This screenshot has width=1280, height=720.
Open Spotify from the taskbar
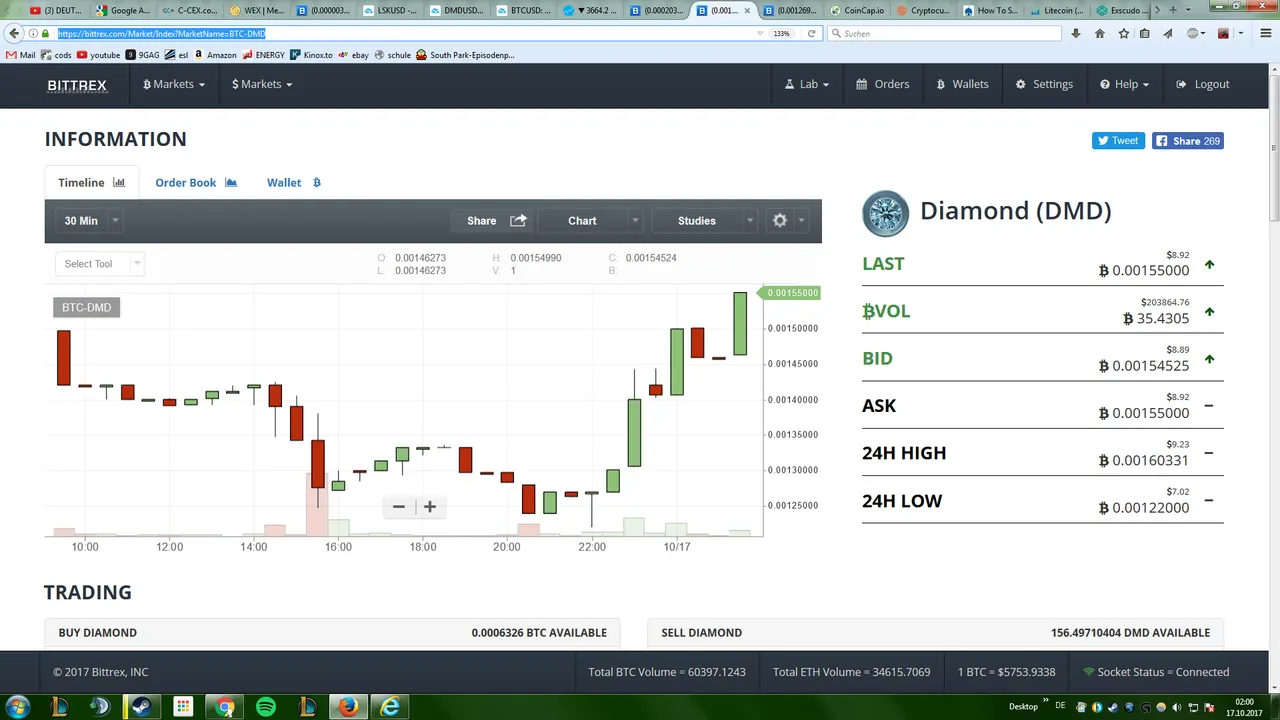click(x=265, y=706)
